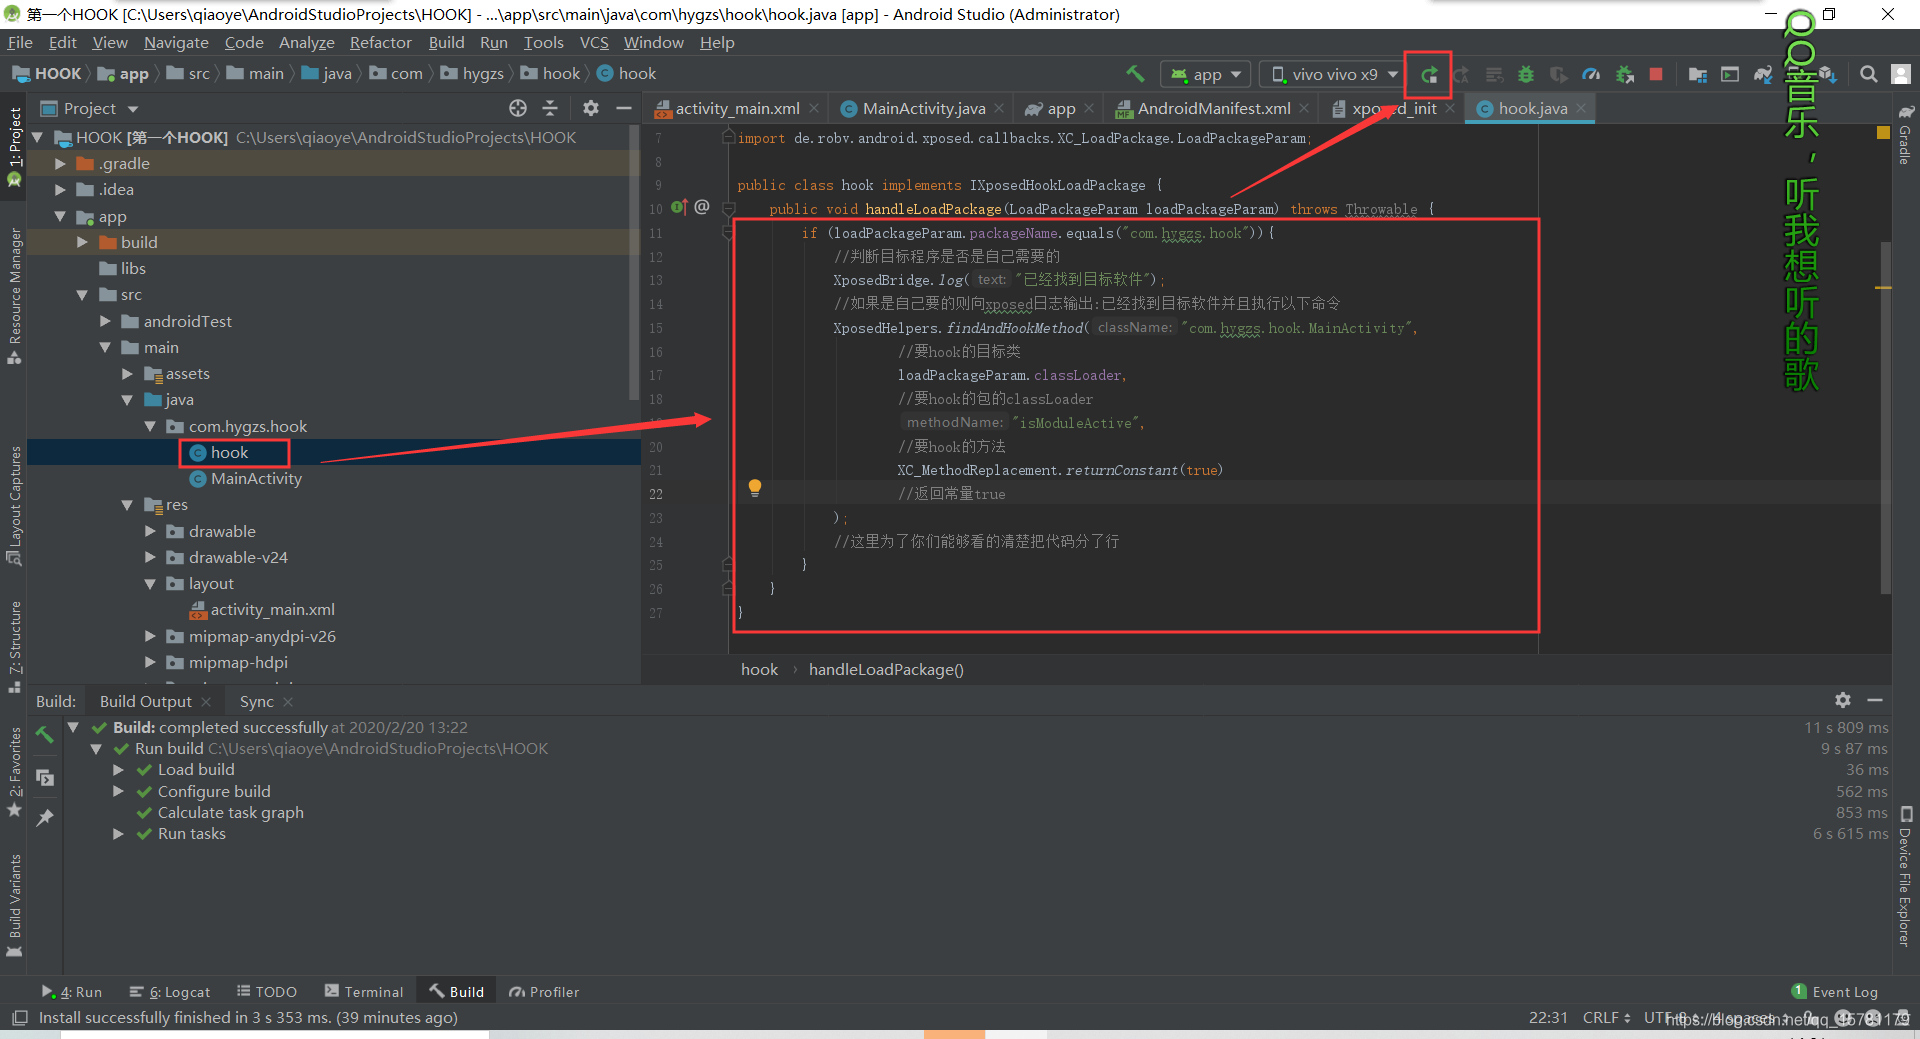
Task: Expand the drawable-v24 folder
Action: coord(150,557)
